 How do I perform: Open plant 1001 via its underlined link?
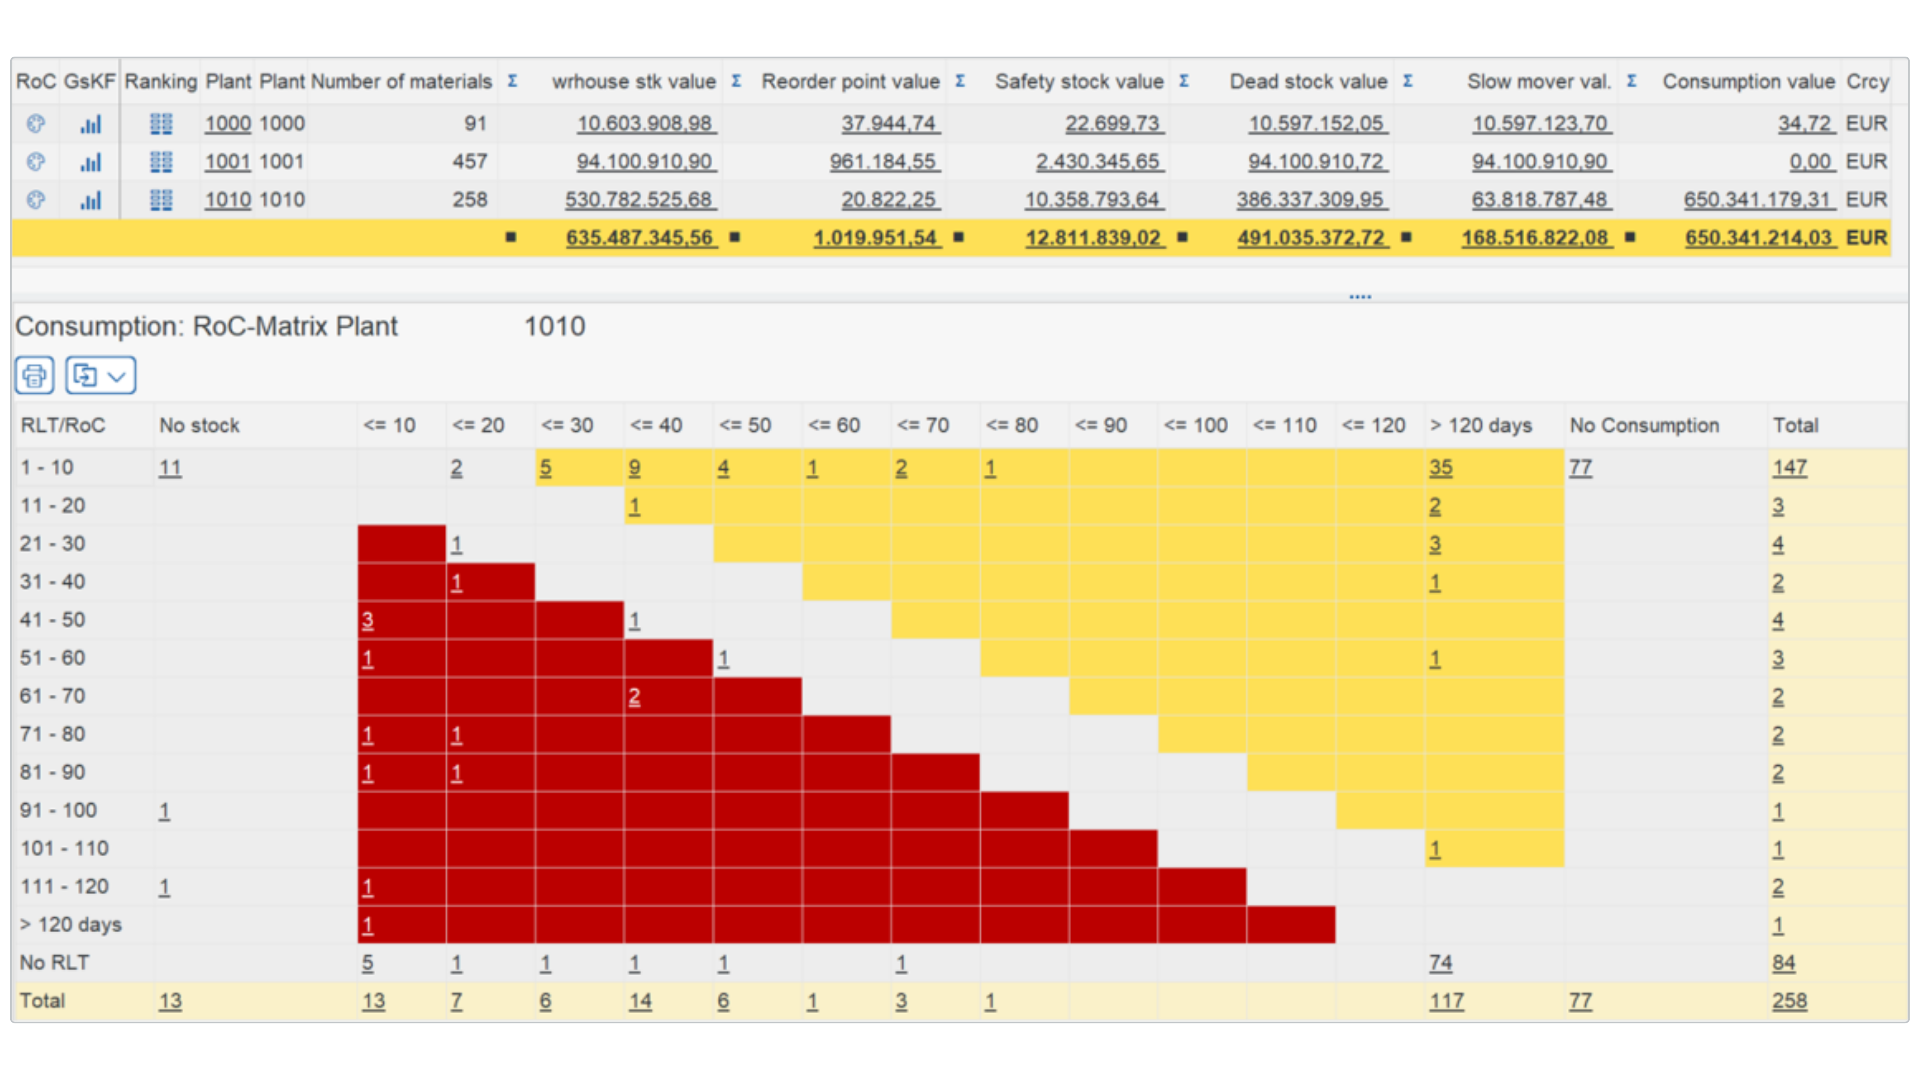[227, 161]
